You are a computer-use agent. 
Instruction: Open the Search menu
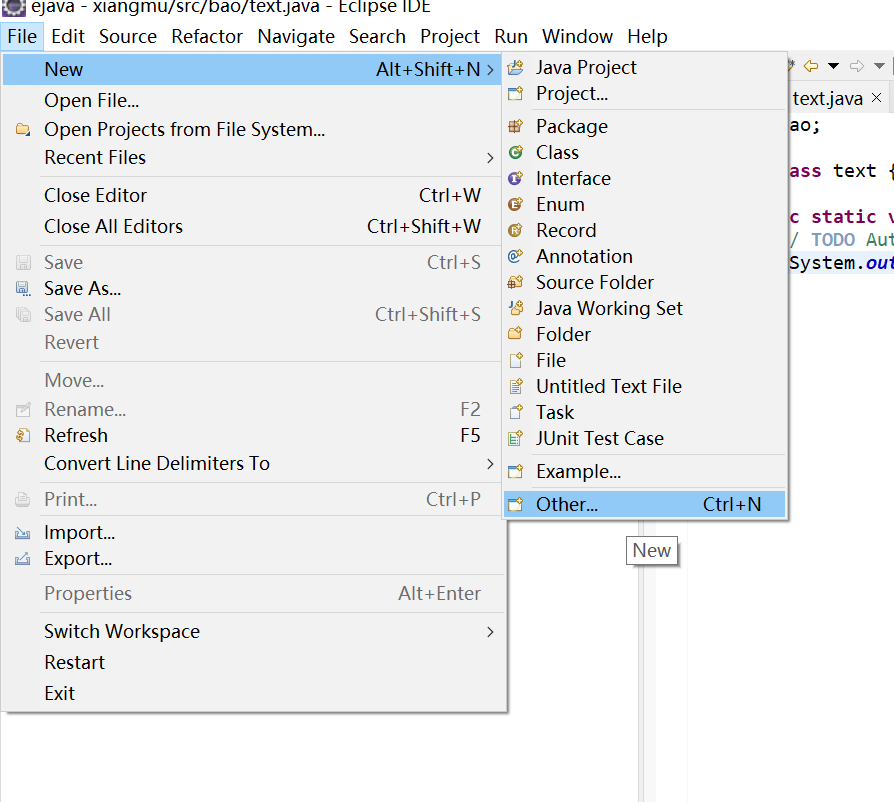click(x=377, y=36)
